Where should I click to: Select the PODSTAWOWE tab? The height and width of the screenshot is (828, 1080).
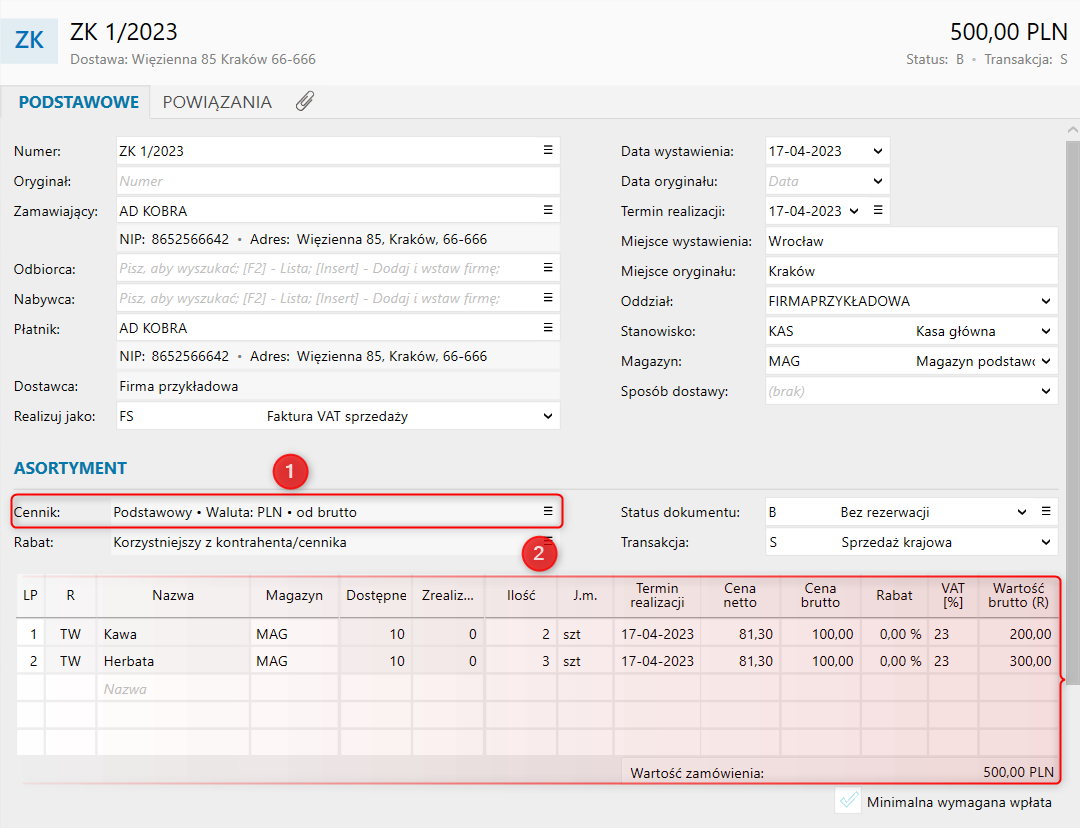pyautogui.click(x=78, y=102)
